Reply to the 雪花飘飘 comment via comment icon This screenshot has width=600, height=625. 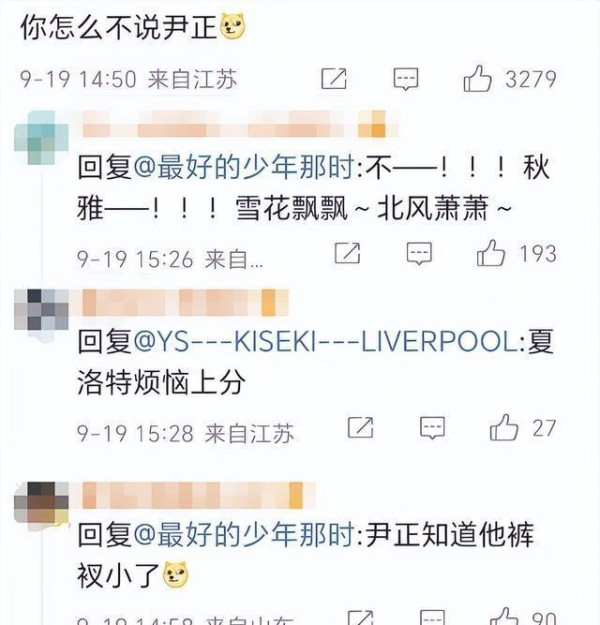pyautogui.click(x=419, y=253)
